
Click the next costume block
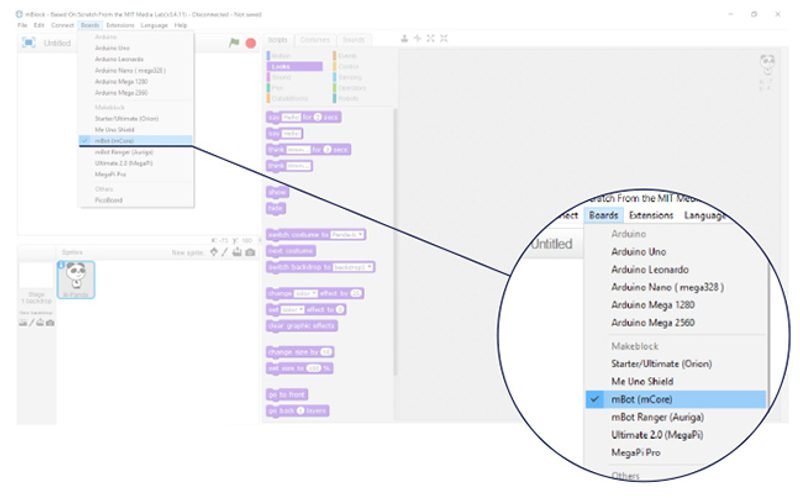point(291,251)
